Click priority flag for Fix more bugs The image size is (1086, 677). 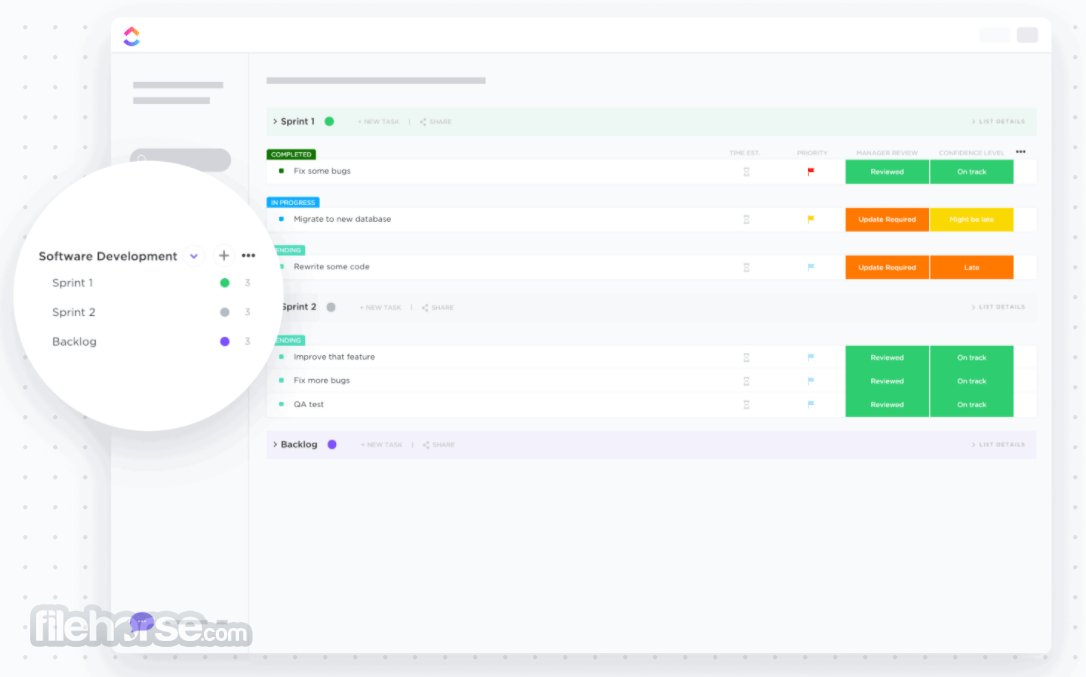[811, 380]
